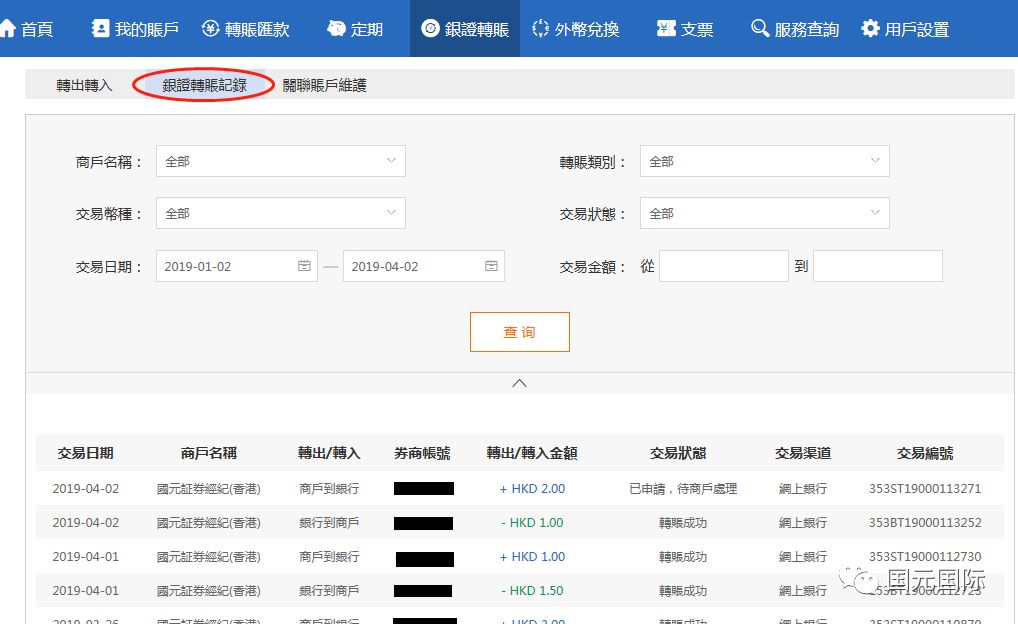
Task: Open calendar icon of end date 2019-04-02
Action: (491, 266)
